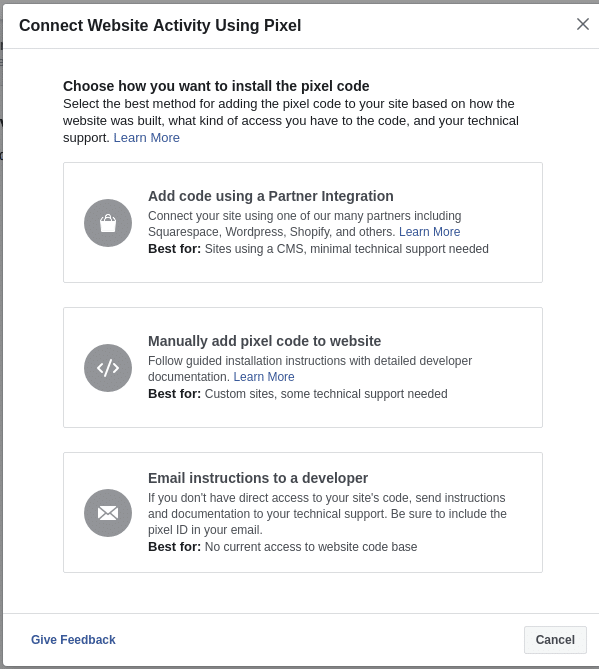Pick 'Email instructions to a developer' heading

(258, 478)
